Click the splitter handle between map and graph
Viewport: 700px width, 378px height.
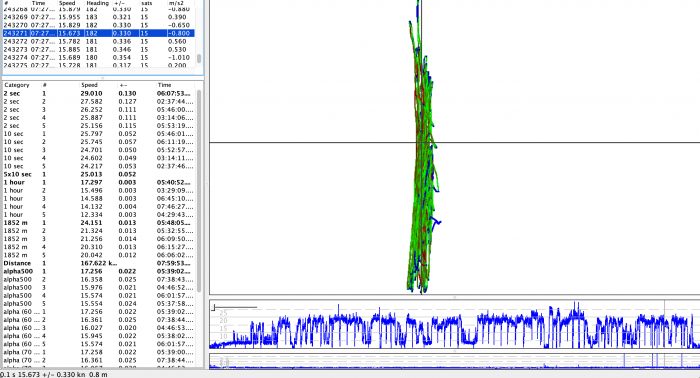(454, 297)
